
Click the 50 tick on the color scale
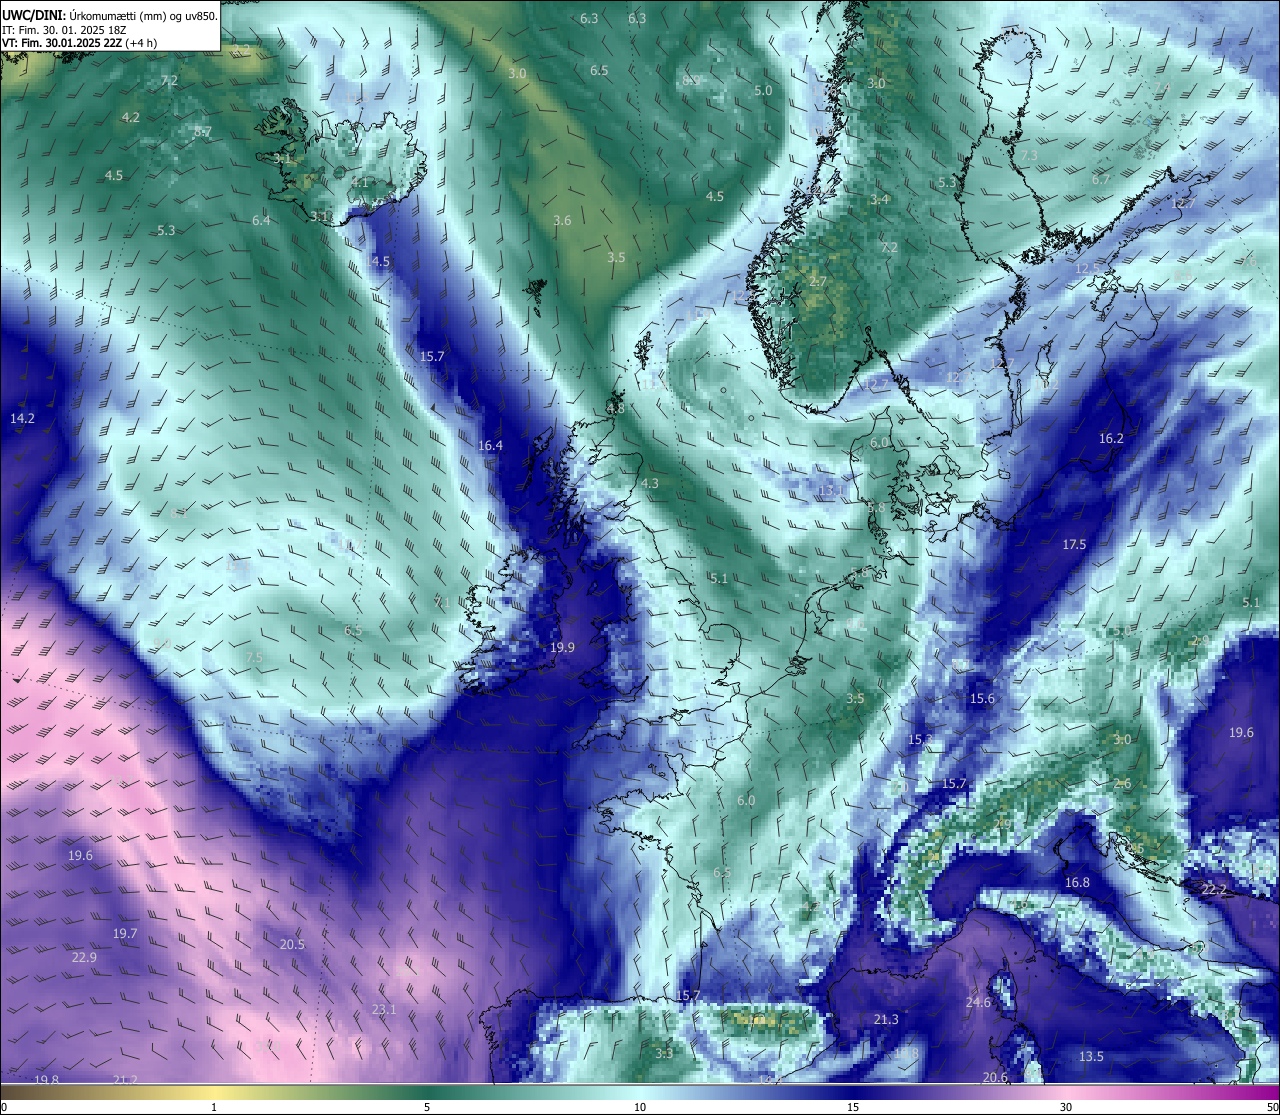coord(1272,1107)
